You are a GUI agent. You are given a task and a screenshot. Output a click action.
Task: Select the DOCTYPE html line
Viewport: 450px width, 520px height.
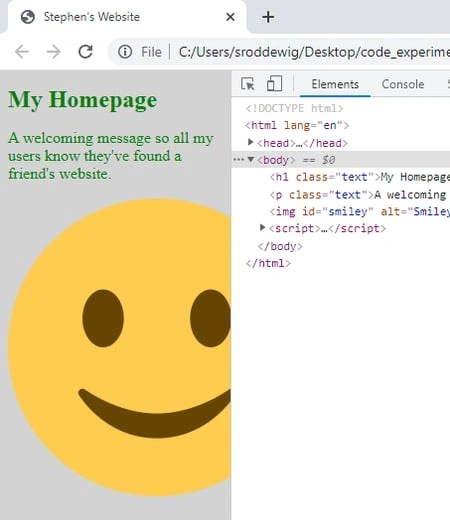pyautogui.click(x=294, y=108)
